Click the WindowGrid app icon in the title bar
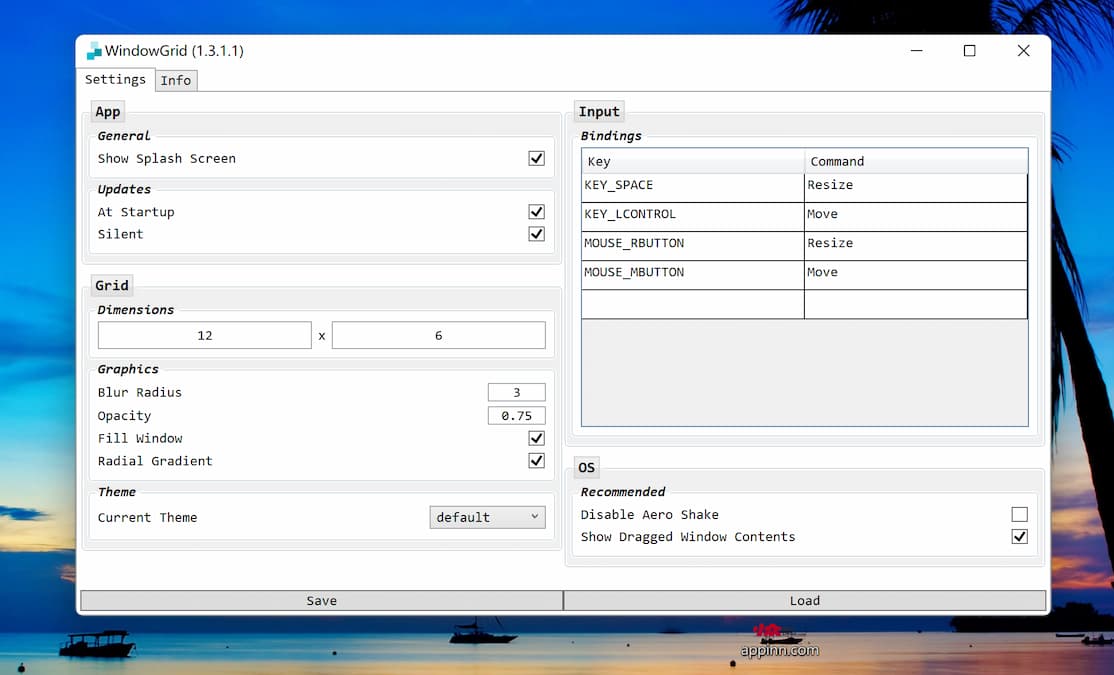Image resolution: width=1114 pixels, height=675 pixels. pyautogui.click(x=93, y=50)
